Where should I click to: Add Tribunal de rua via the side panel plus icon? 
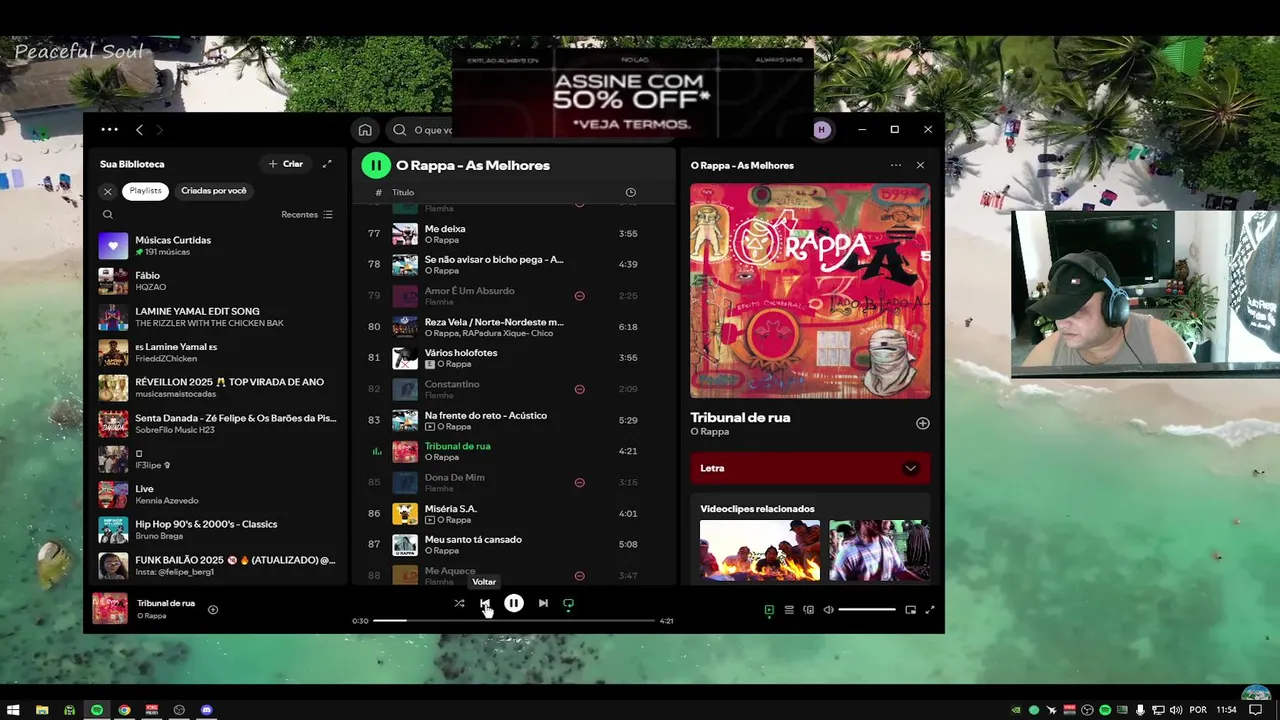coord(922,423)
